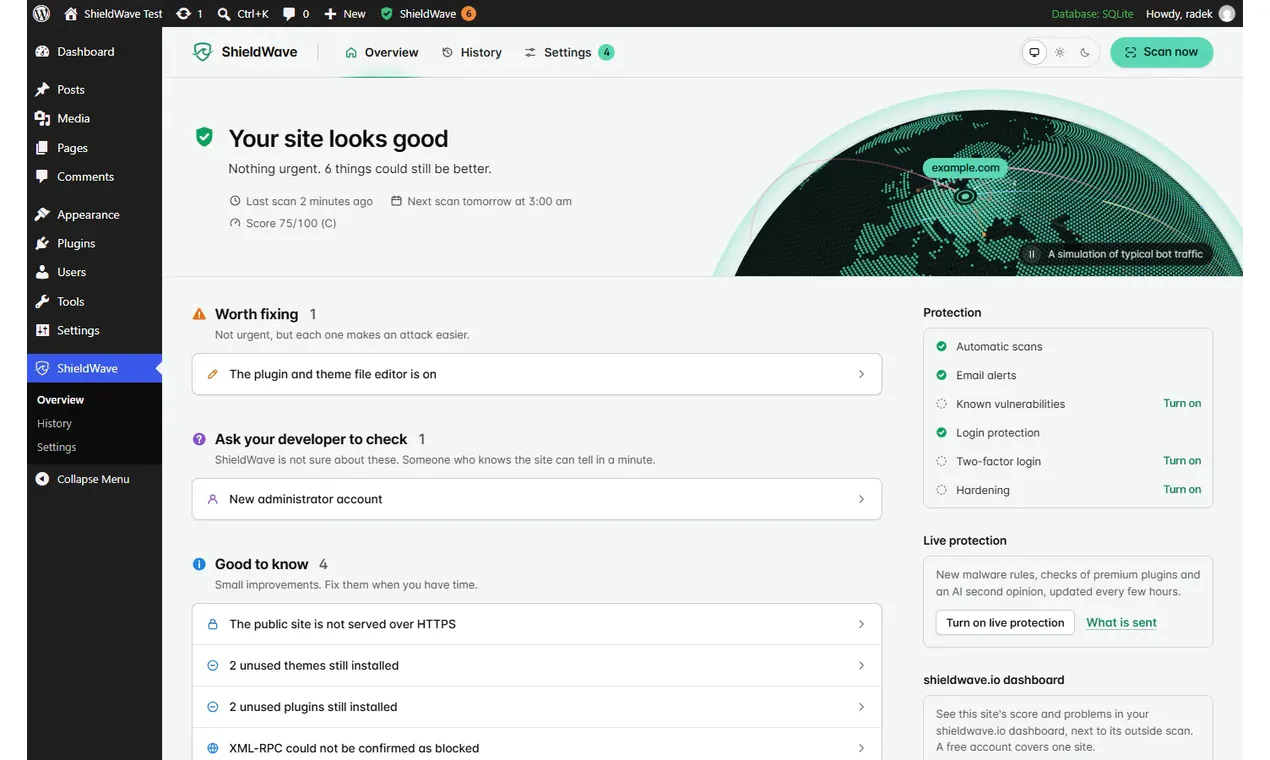Open the Howdy, radek account menu
This screenshot has height=760, width=1270.
tap(1189, 14)
